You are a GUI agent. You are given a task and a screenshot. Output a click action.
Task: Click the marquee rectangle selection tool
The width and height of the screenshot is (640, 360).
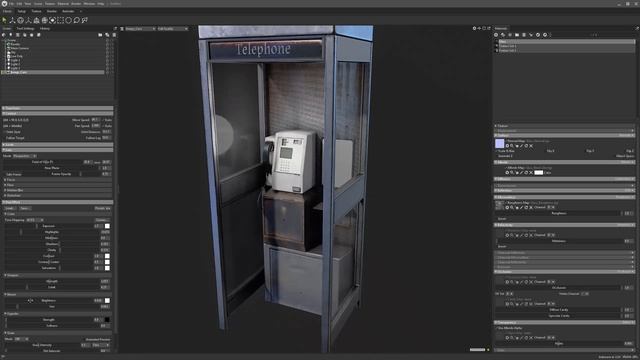[60, 20]
